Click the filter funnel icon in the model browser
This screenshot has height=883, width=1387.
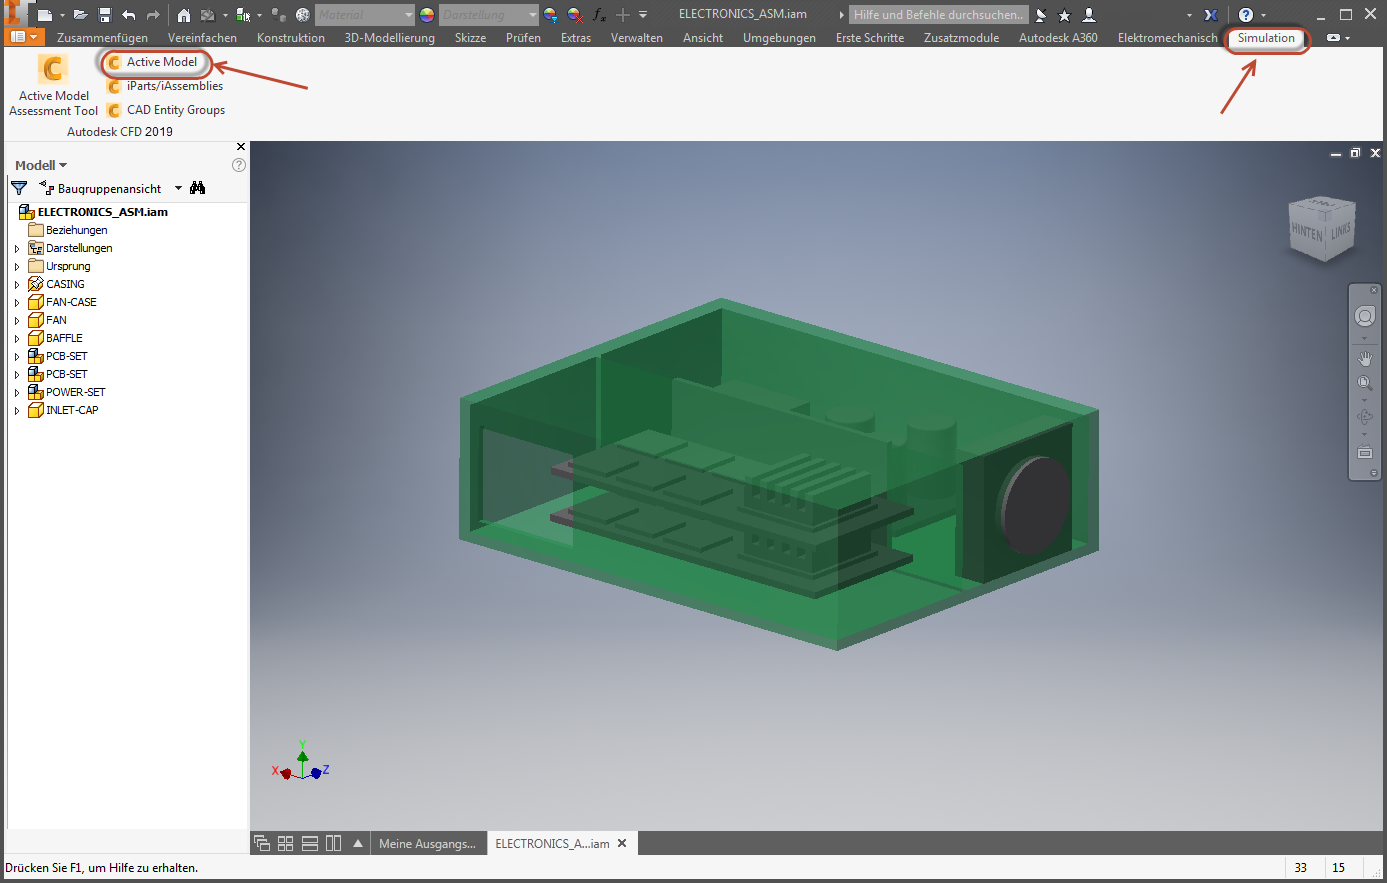coord(19,188)
